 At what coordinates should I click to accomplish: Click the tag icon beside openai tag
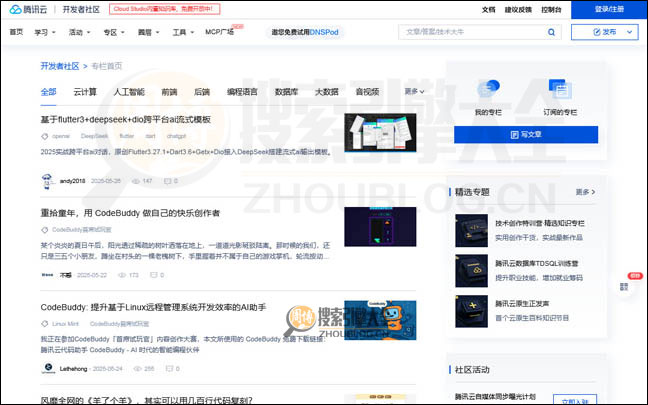[x=45, y=136]
